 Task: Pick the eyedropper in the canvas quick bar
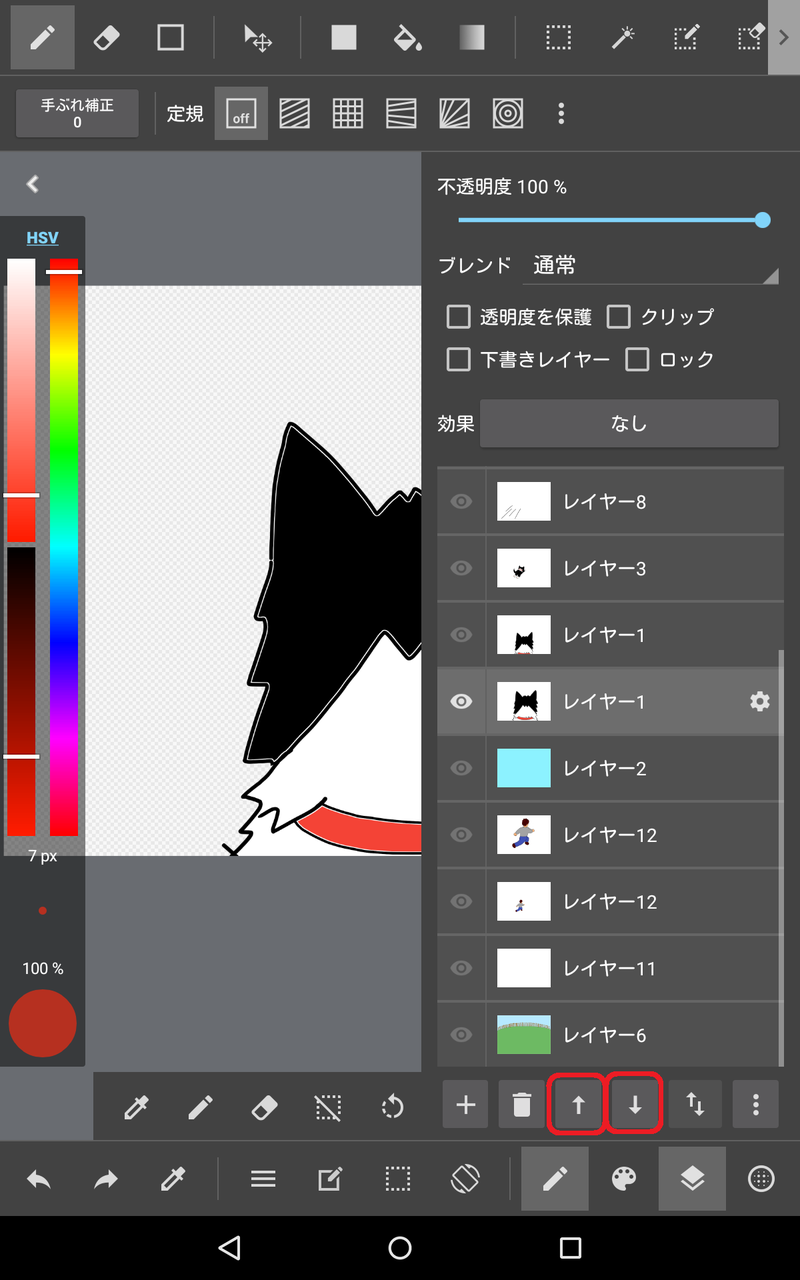(x=136, y=1107)
